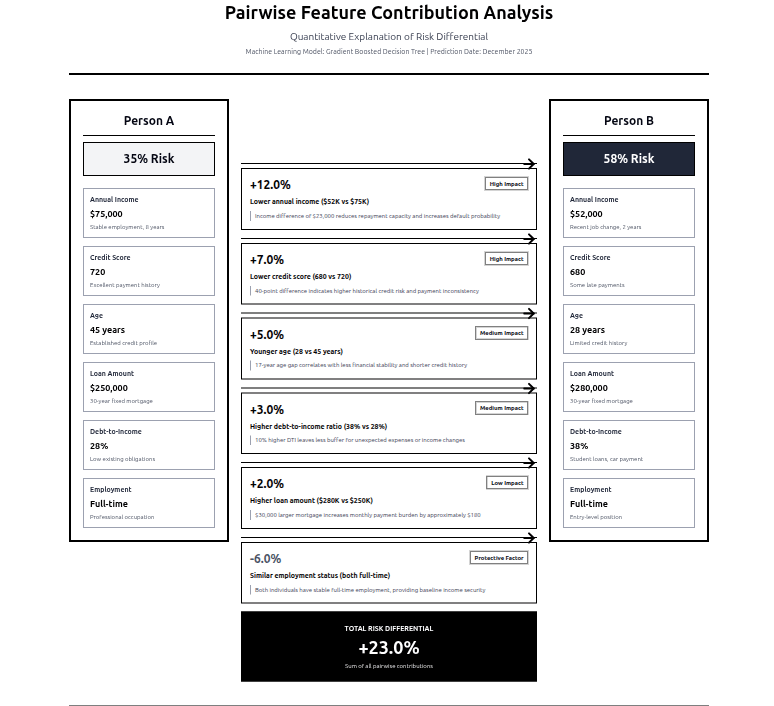Click Person B's Debt-to-Income 38% card
774x706 pixels.
(628, 445)
